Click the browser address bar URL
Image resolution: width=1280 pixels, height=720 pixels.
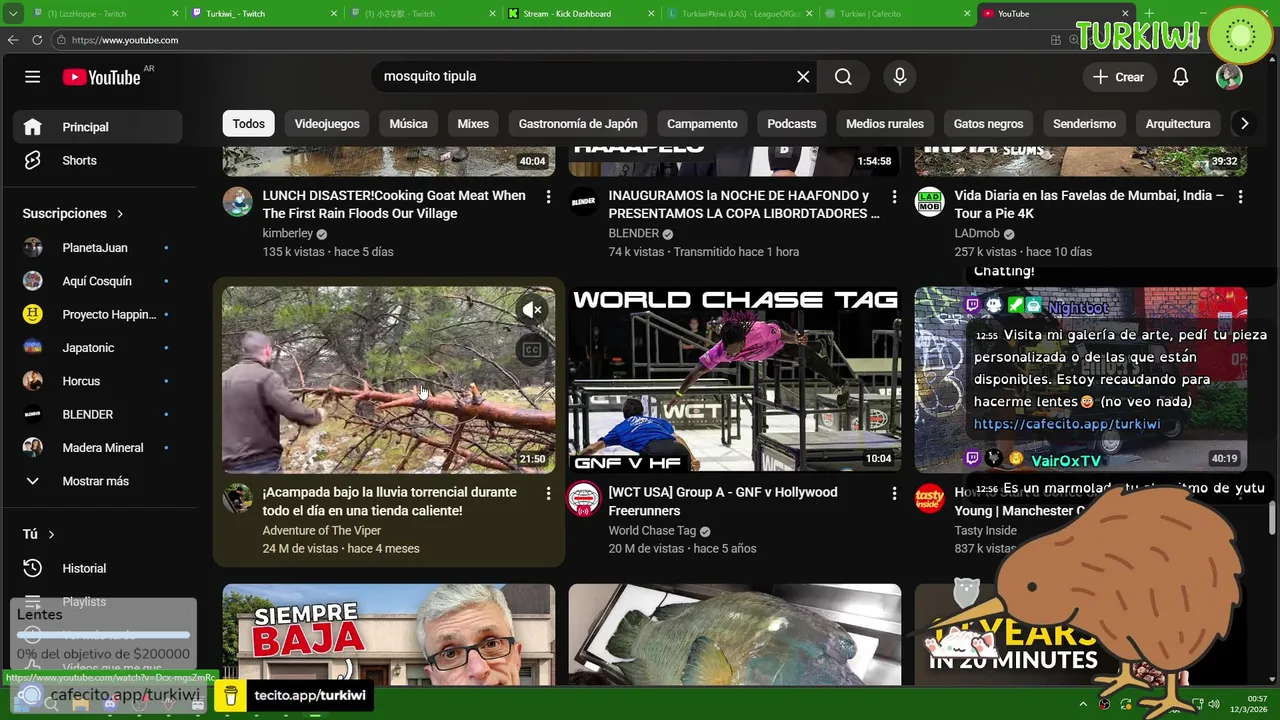tap(125, 40)
